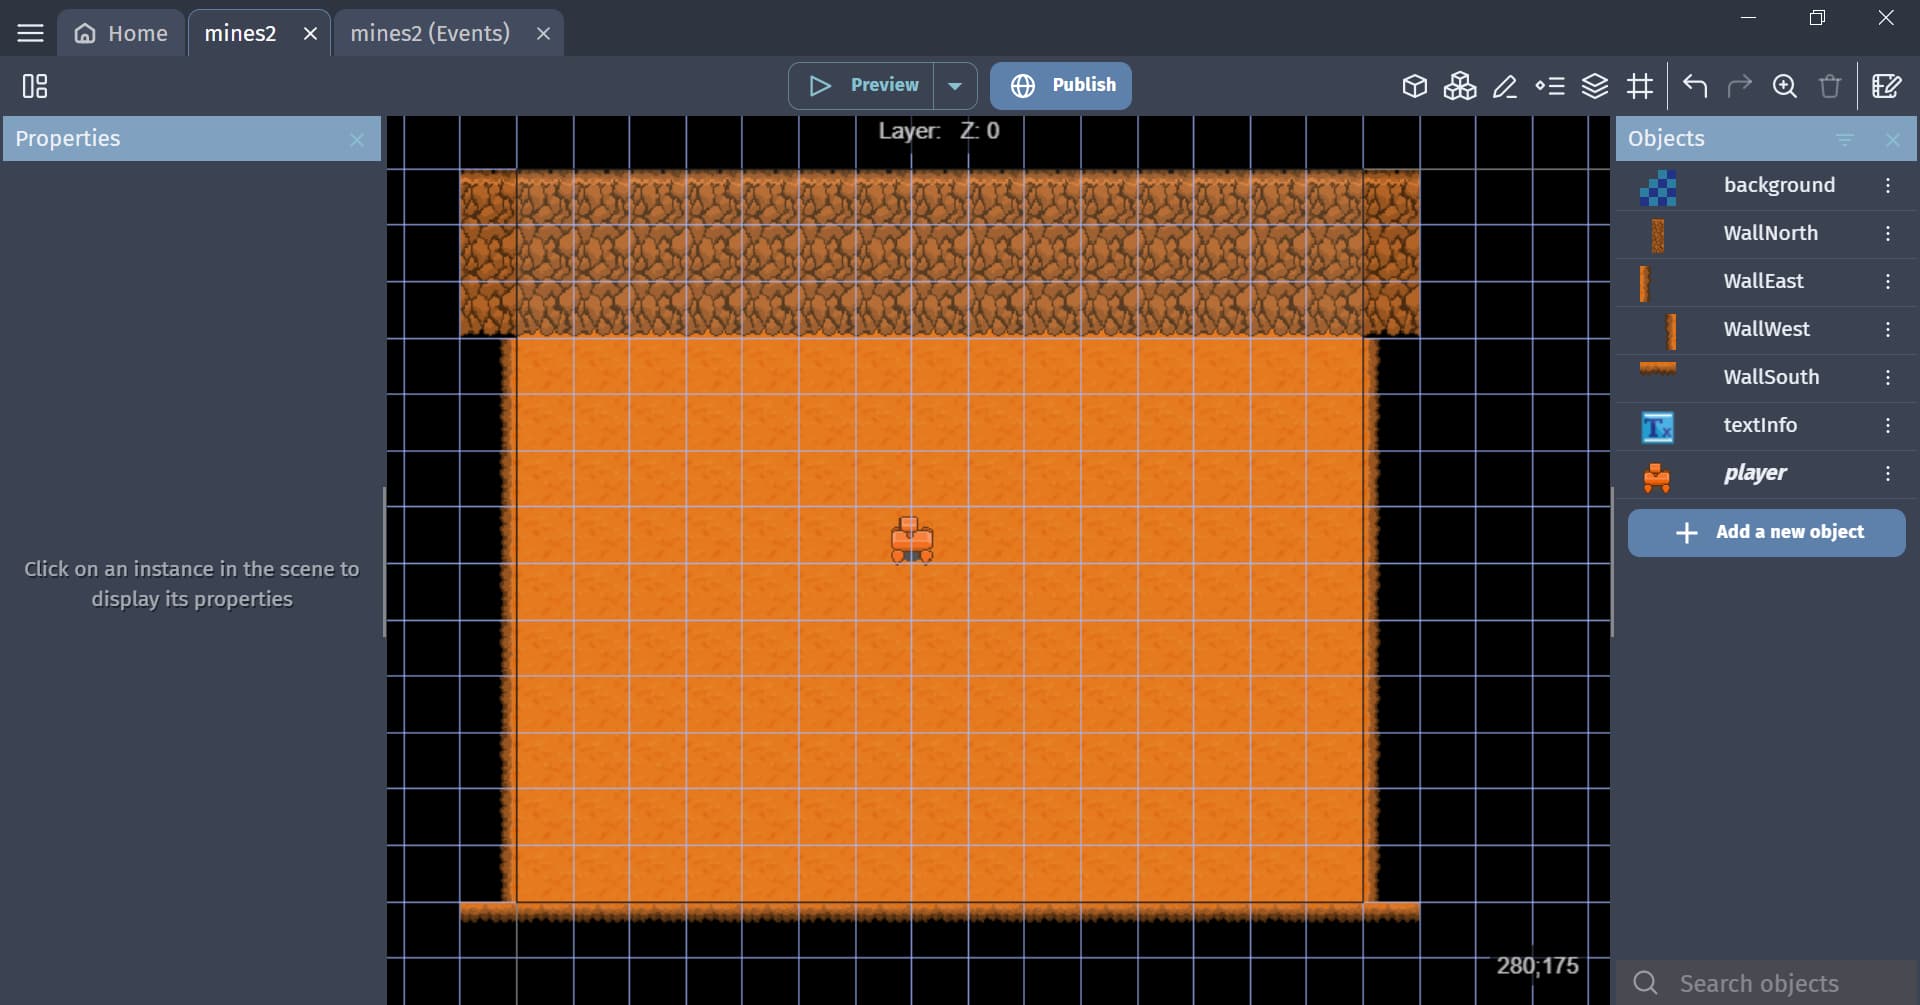Open the zoom options magnifier icon

click(x=1785, y=86)
